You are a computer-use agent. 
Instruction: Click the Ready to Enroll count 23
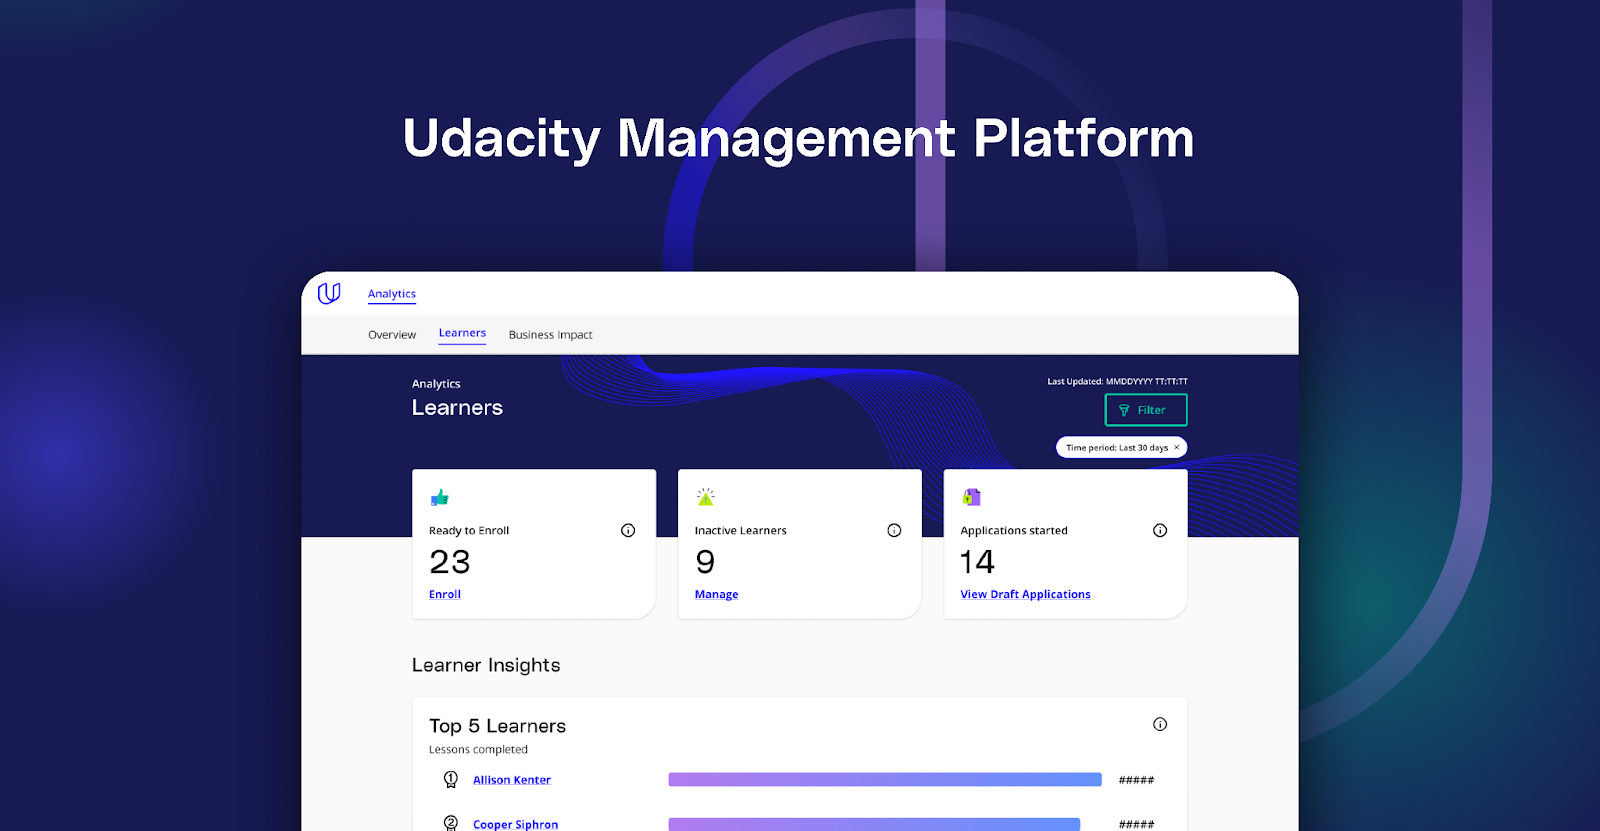(x=450, y=562)
